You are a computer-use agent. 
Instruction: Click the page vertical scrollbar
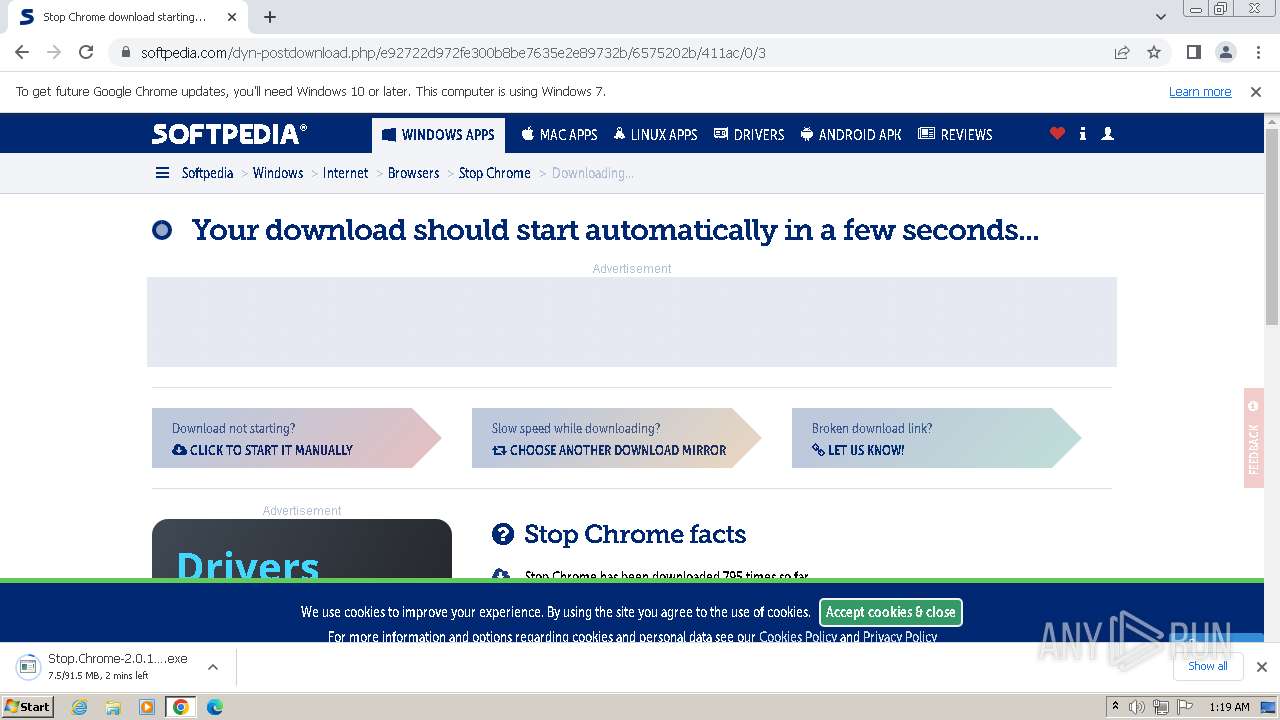1272,226
